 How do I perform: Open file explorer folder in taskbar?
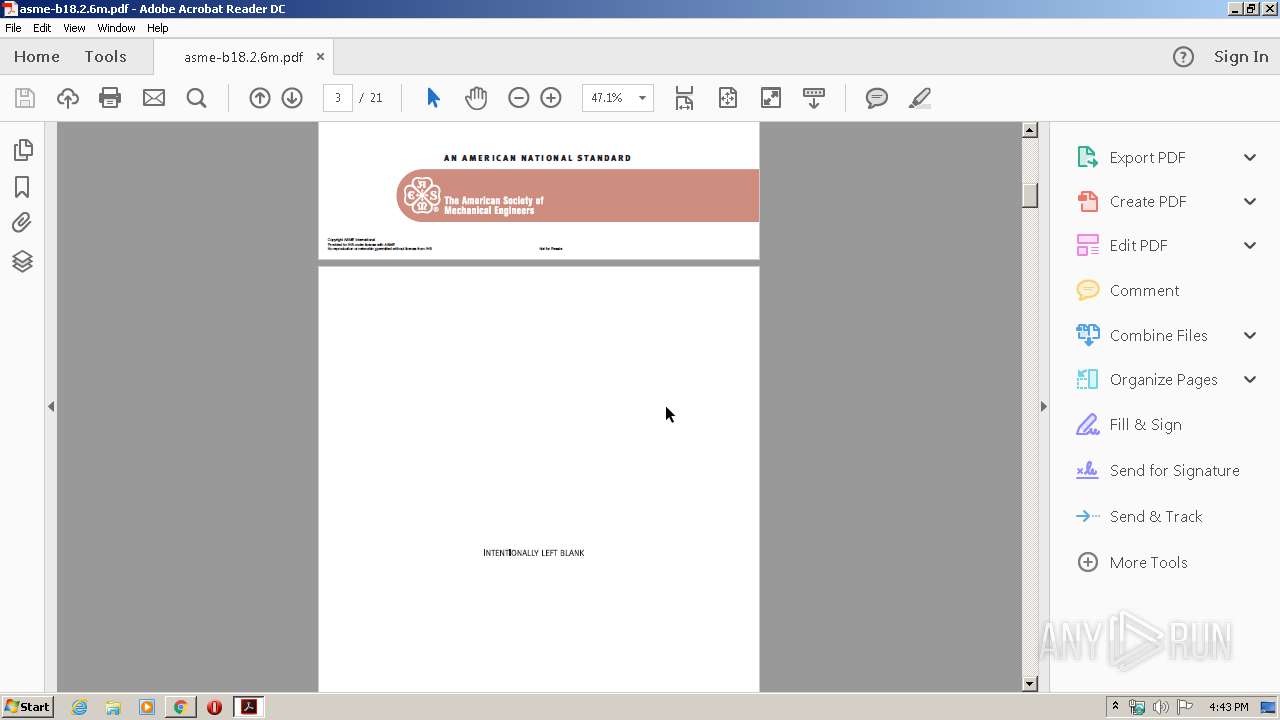pyautogui.click(x=113, y=707)
